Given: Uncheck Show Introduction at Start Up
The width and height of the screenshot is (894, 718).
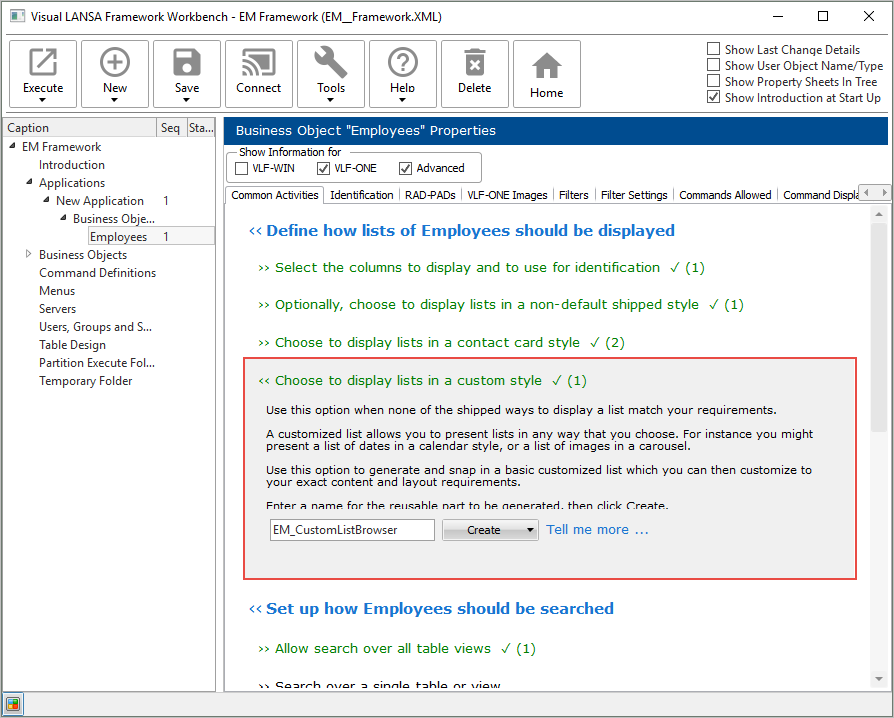Looking at the screenshot, I should [713, 97].
